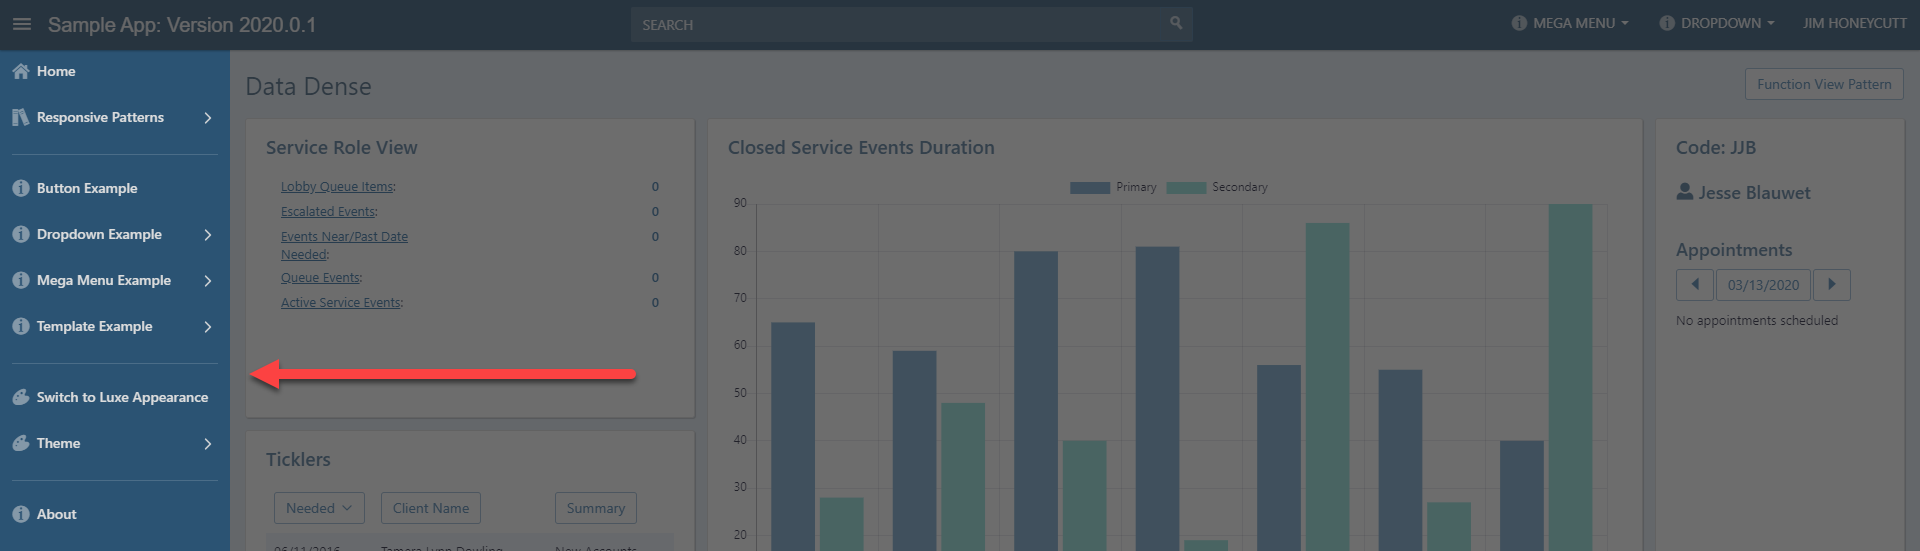This screenshot has height=551, width=1920.
Task: Click the Escalated Events link
Action: coord(327,212)
